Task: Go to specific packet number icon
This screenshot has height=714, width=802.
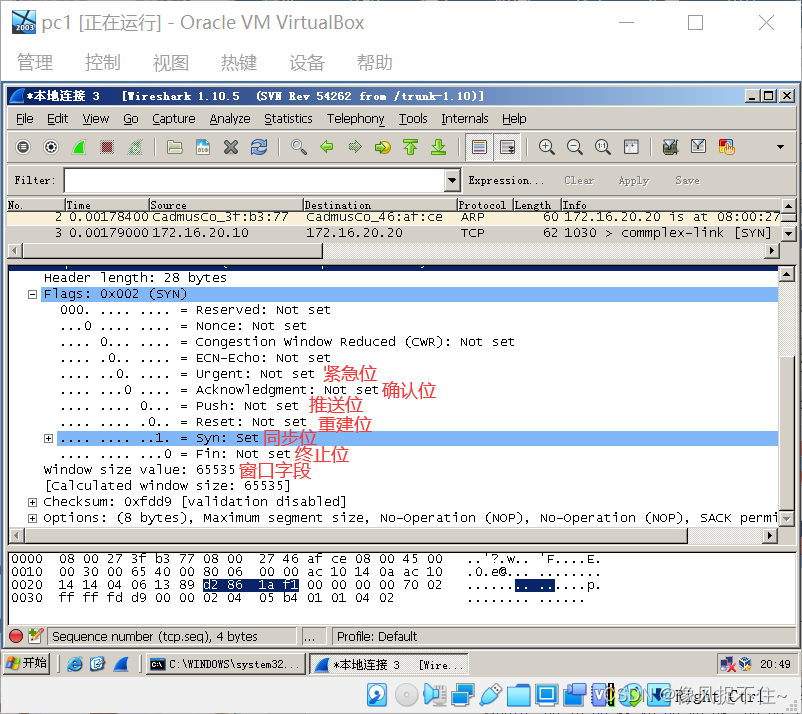Action: click(383, 147)
